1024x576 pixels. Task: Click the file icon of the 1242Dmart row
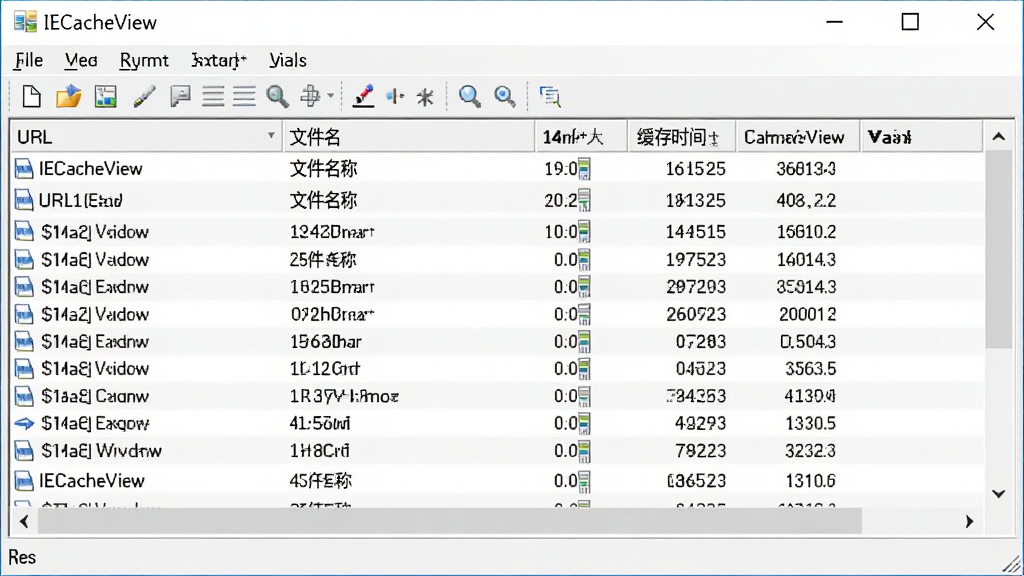pyautogui.click(x=24, y=231)
